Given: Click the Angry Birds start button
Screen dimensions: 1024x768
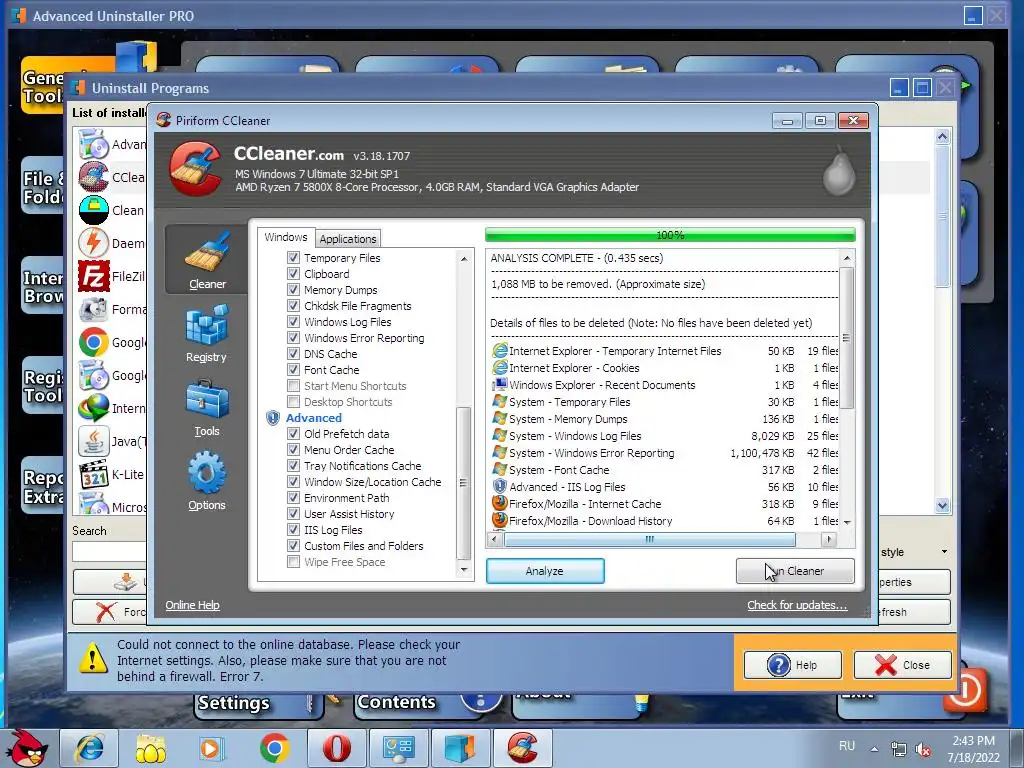Looking at the screenshot, I should tap(28, 748).
